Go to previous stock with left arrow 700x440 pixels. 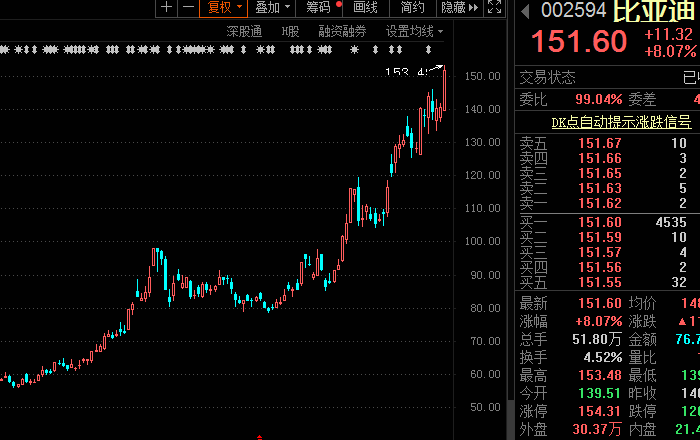click(x=525, y=12)
